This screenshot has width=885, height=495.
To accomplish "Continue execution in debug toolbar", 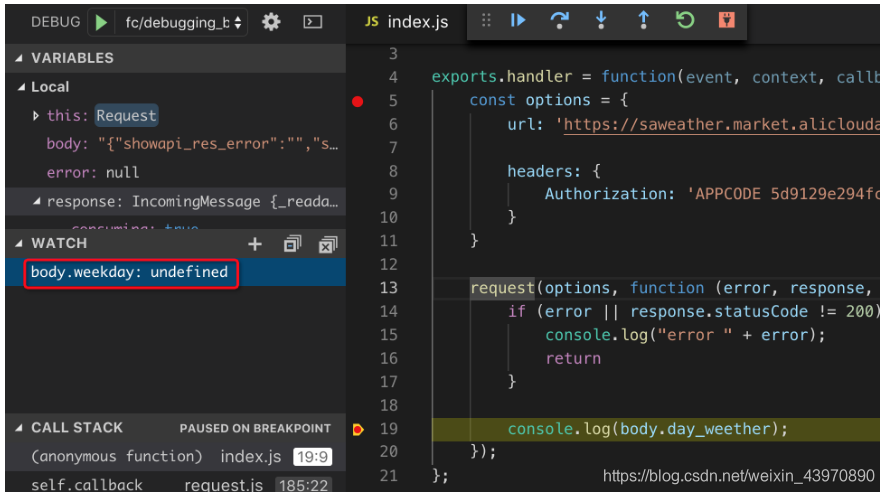I will pyautogui.click(x=518, y=21).
